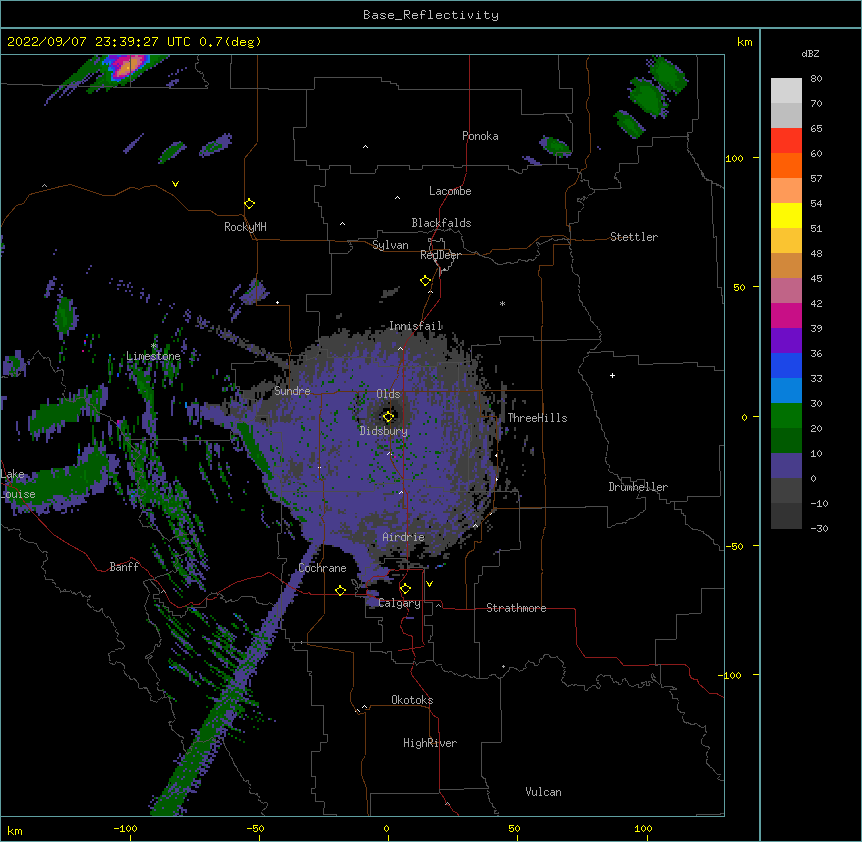This screenshot has height=842, width=862.
Task: Select the white caret marker west of Ponoka
Action: click(x=366, y=147)
